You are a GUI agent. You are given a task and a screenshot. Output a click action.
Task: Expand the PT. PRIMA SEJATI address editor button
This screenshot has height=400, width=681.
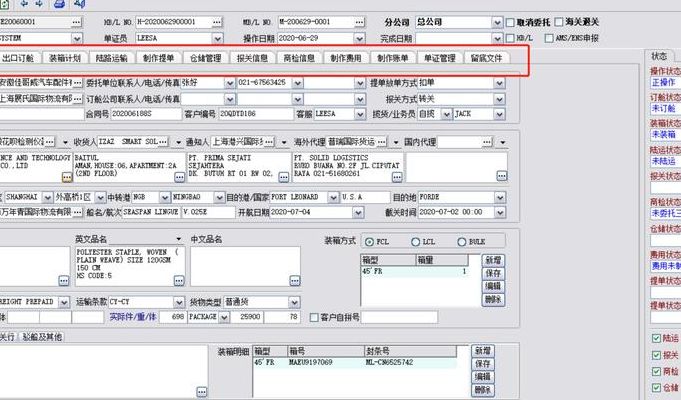[284, 177]
